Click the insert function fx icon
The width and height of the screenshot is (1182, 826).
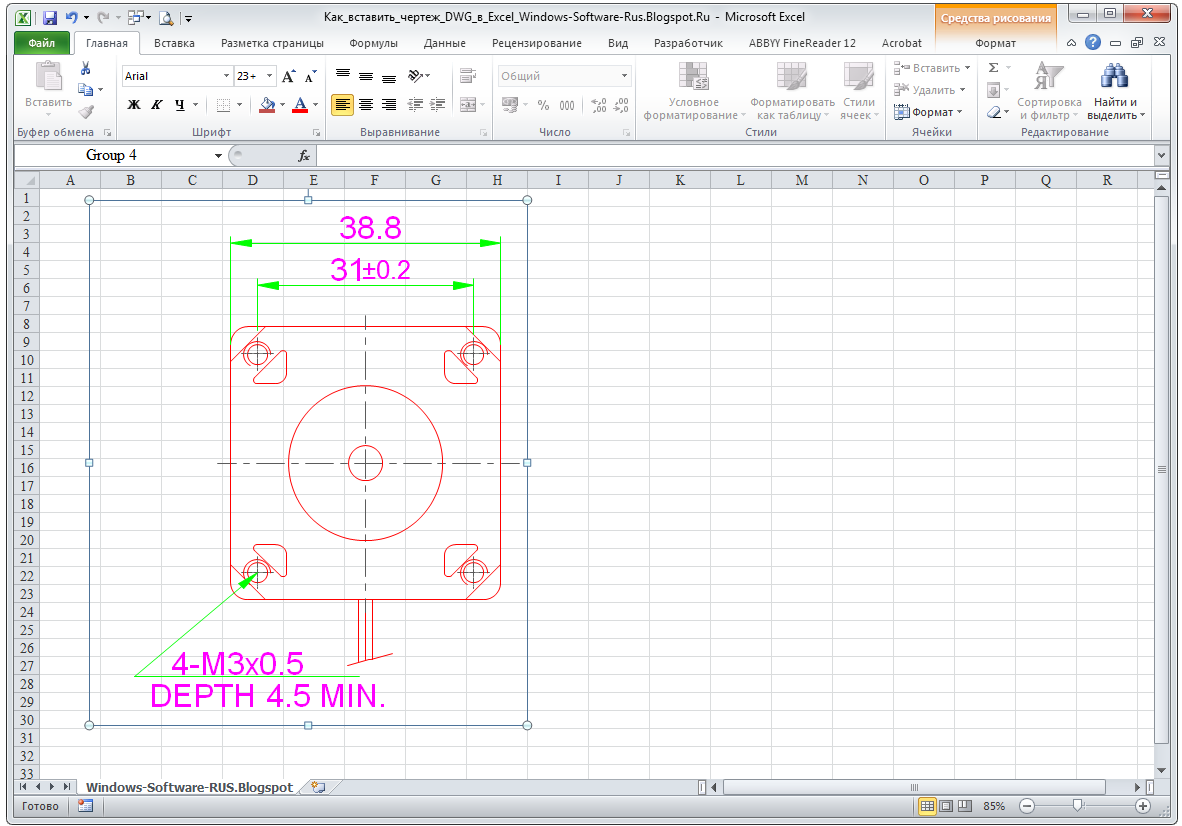(304, 156)
